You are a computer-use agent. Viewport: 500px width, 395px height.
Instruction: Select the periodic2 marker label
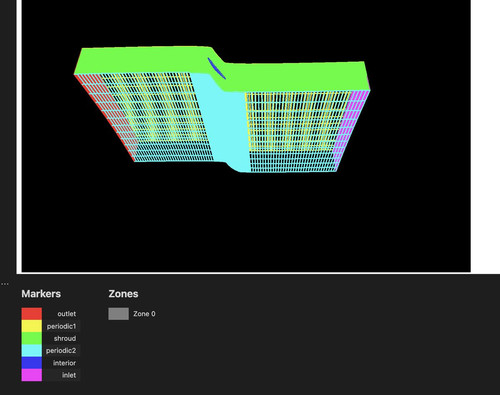click(x=61, y=351)
